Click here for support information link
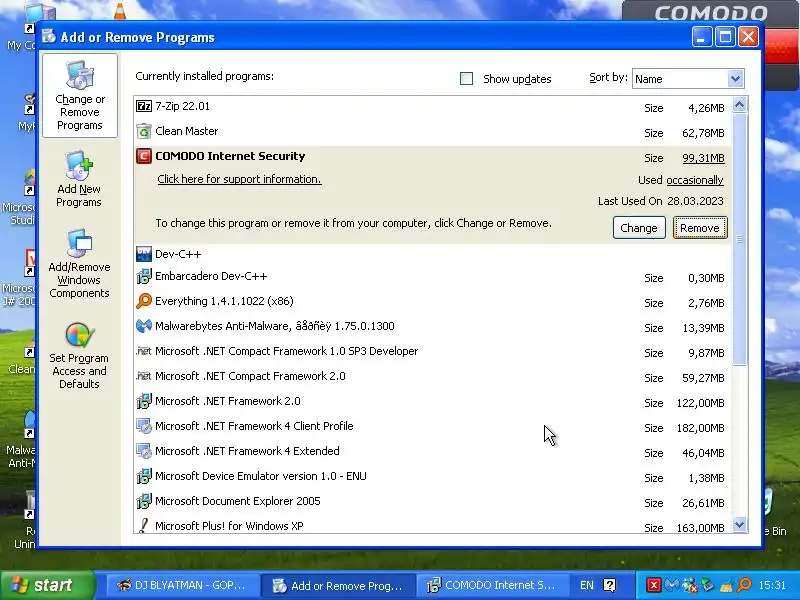Viewport: 800px width, 600px height. [x=239, y=179]
